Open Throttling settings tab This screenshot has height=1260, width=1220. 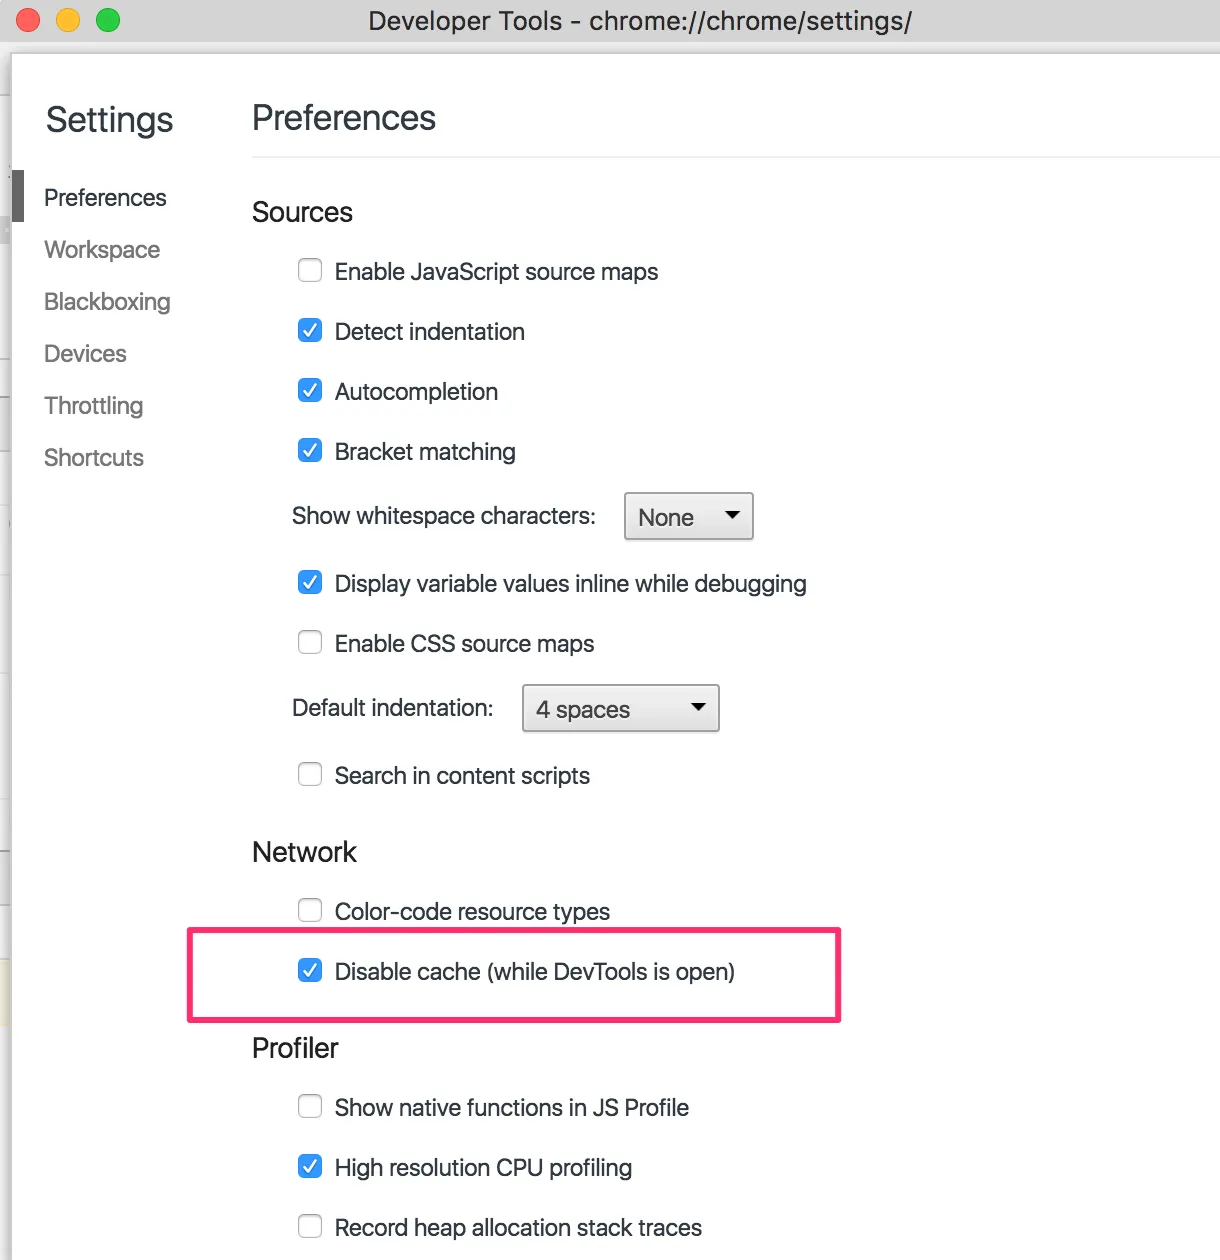[93, 406]
